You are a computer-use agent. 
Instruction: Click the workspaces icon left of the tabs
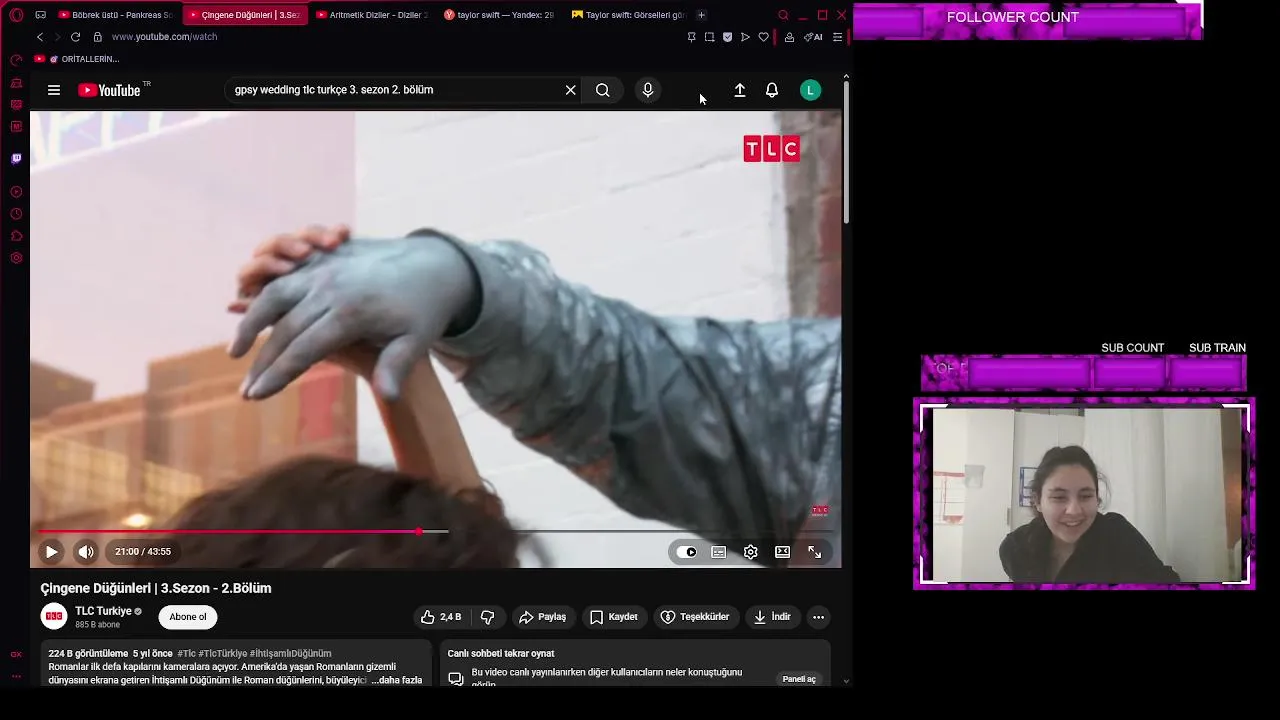click(40, 15)
